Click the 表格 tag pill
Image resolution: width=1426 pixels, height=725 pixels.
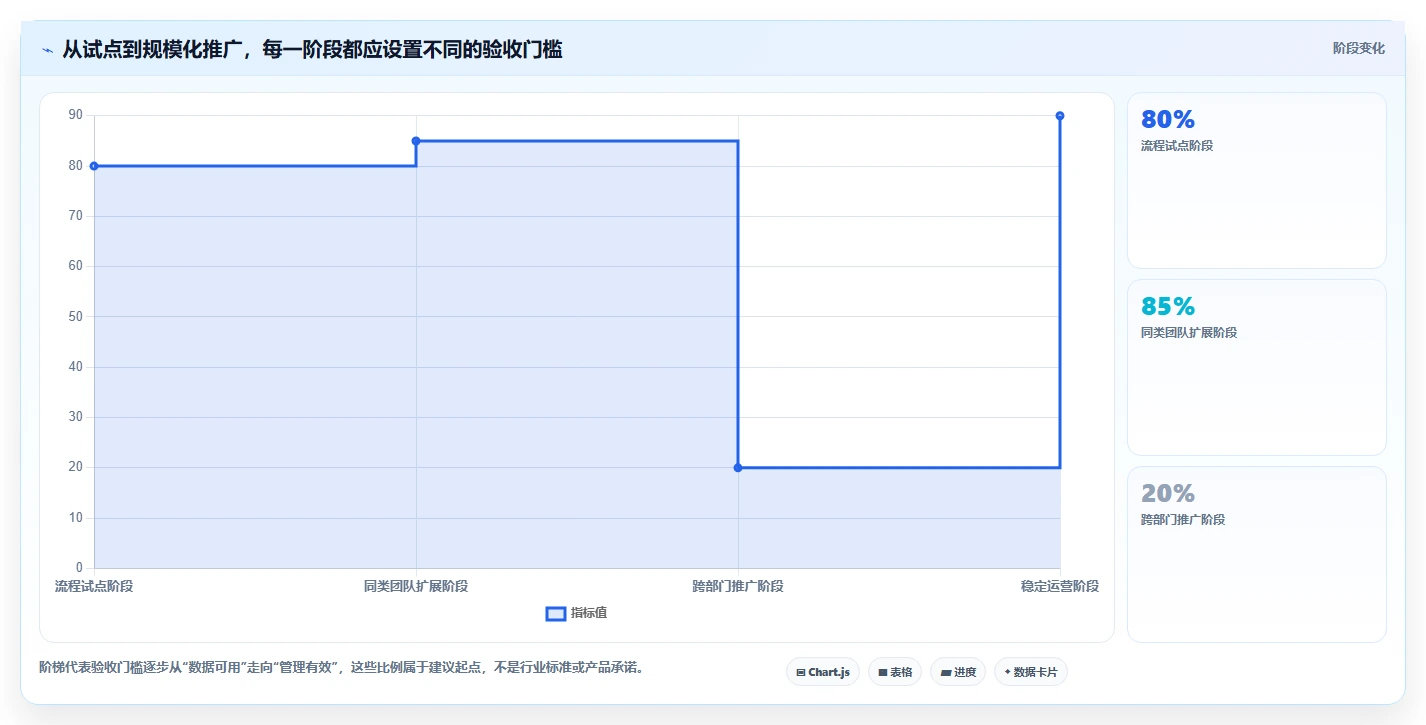895,672
